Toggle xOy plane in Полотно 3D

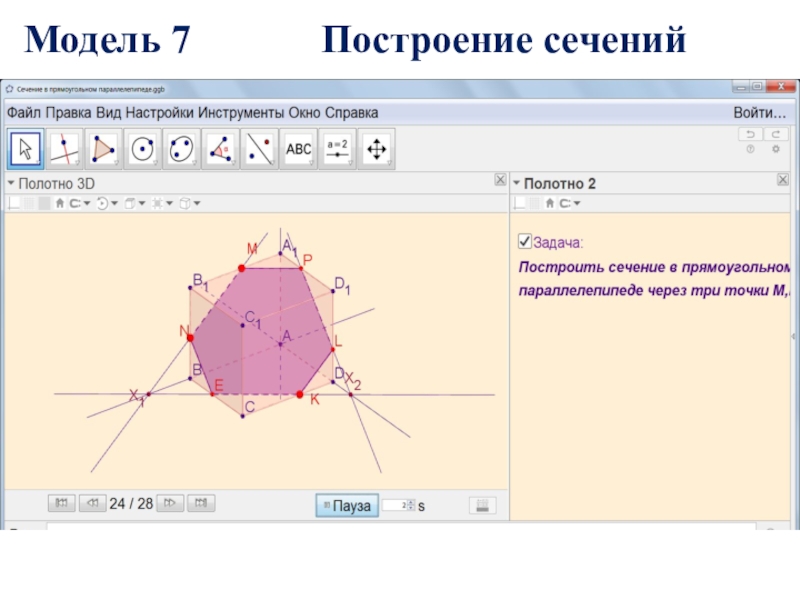pos(44,204)
